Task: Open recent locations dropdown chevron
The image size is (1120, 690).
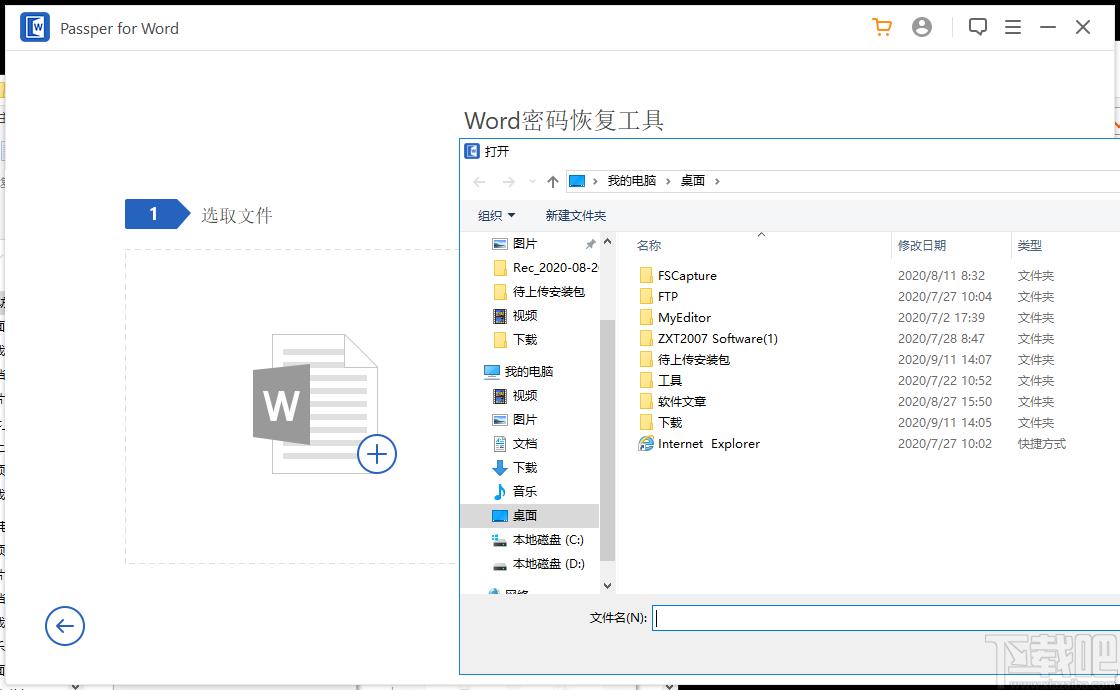Action: pyautogui.click(x=532, y=181)
